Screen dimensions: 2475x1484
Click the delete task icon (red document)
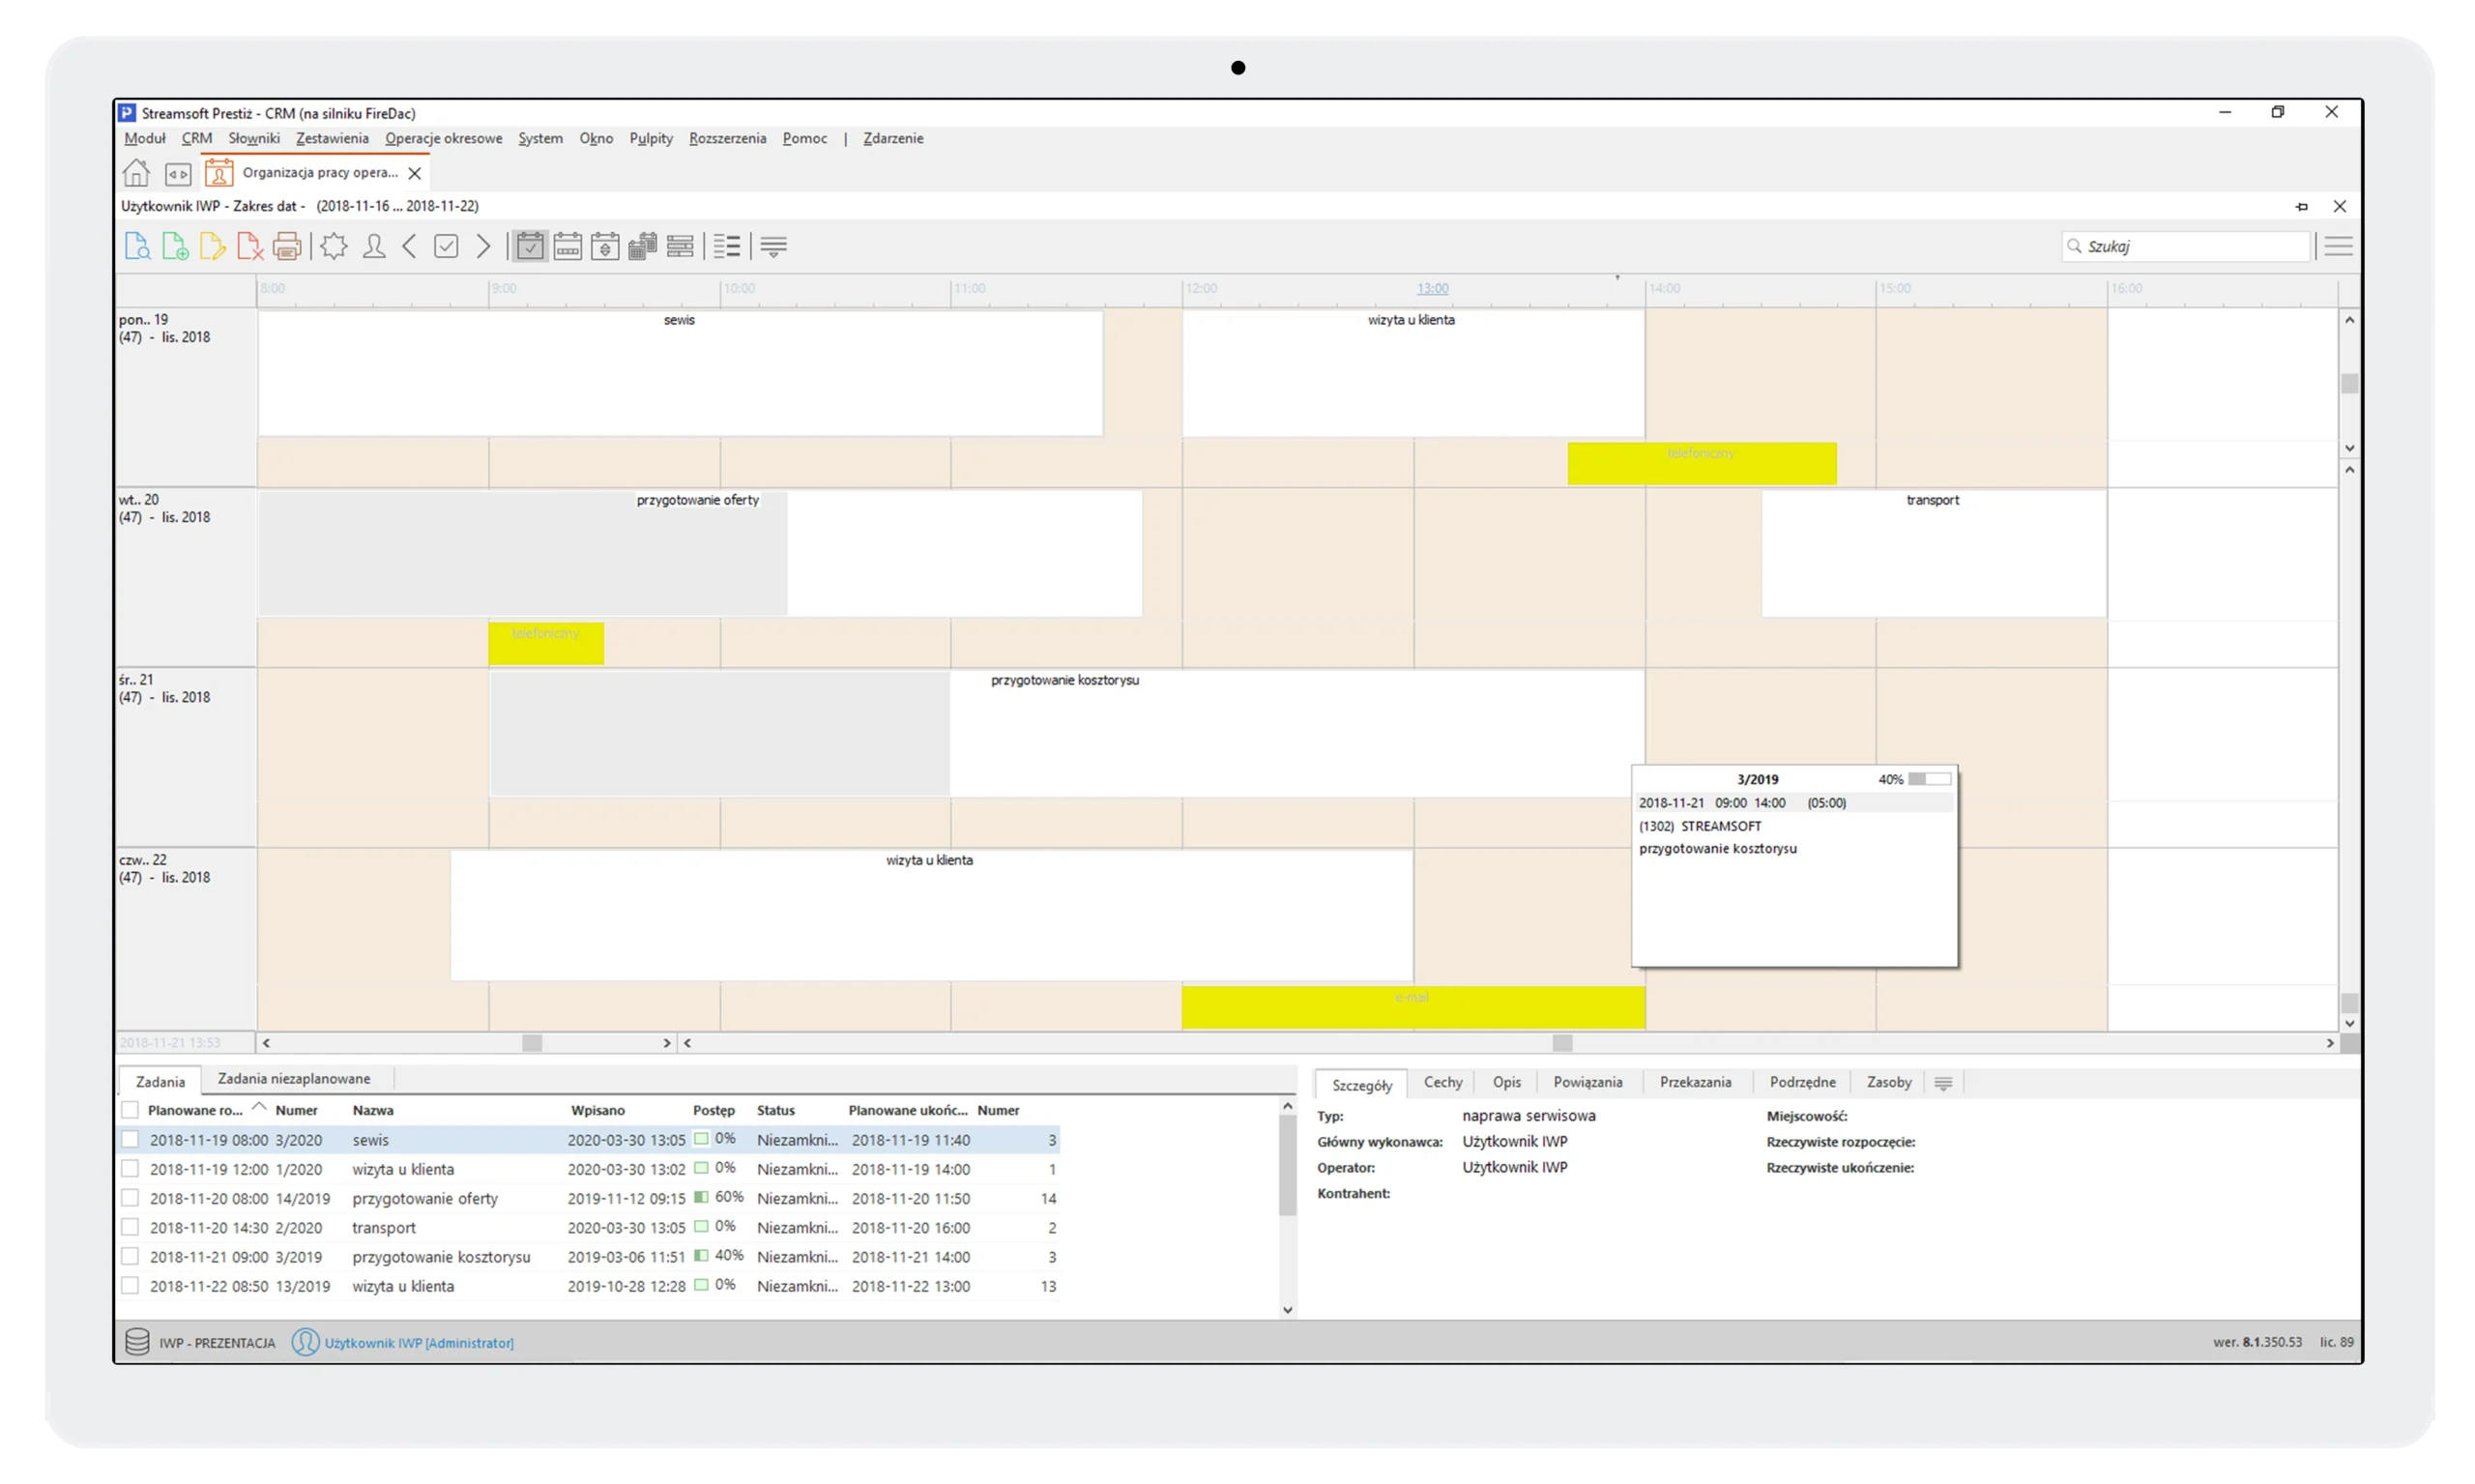pos(250,246)
